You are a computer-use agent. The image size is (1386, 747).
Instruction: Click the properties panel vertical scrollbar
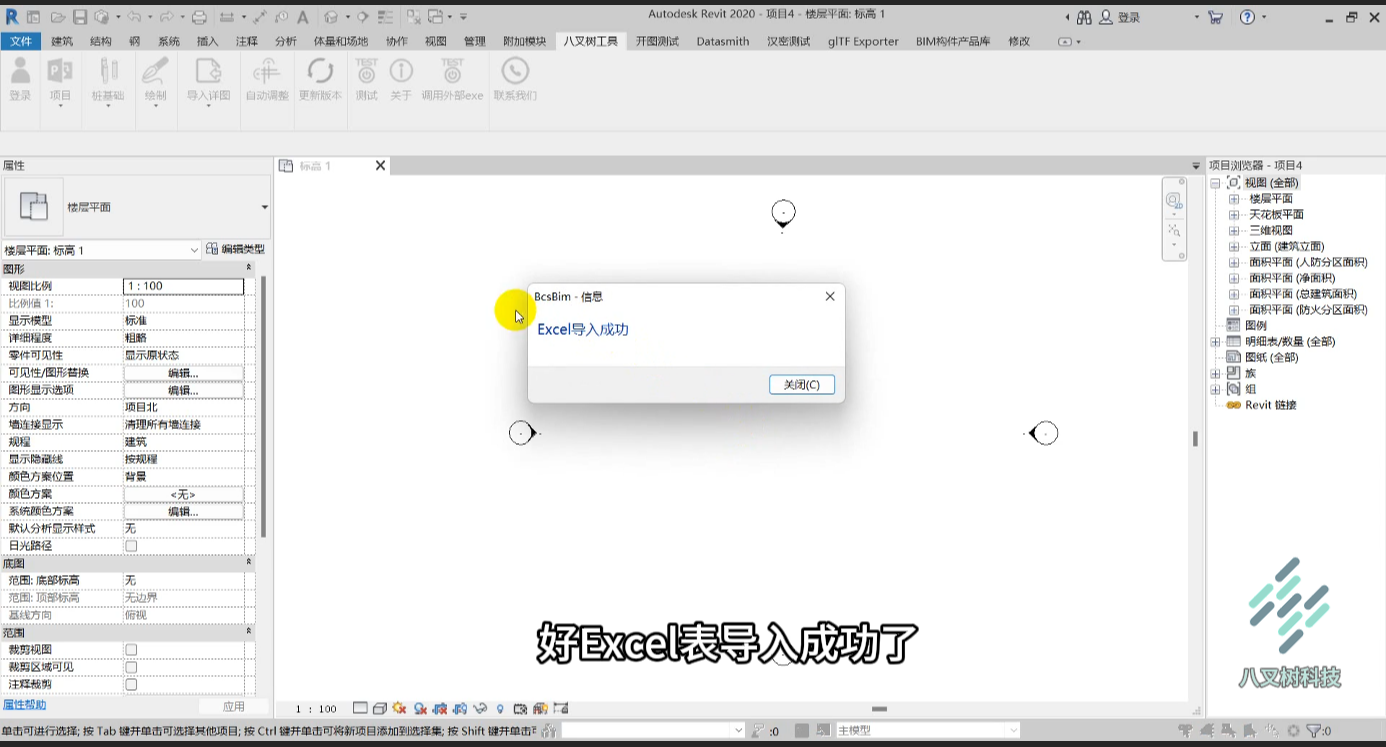pos(264,407)
